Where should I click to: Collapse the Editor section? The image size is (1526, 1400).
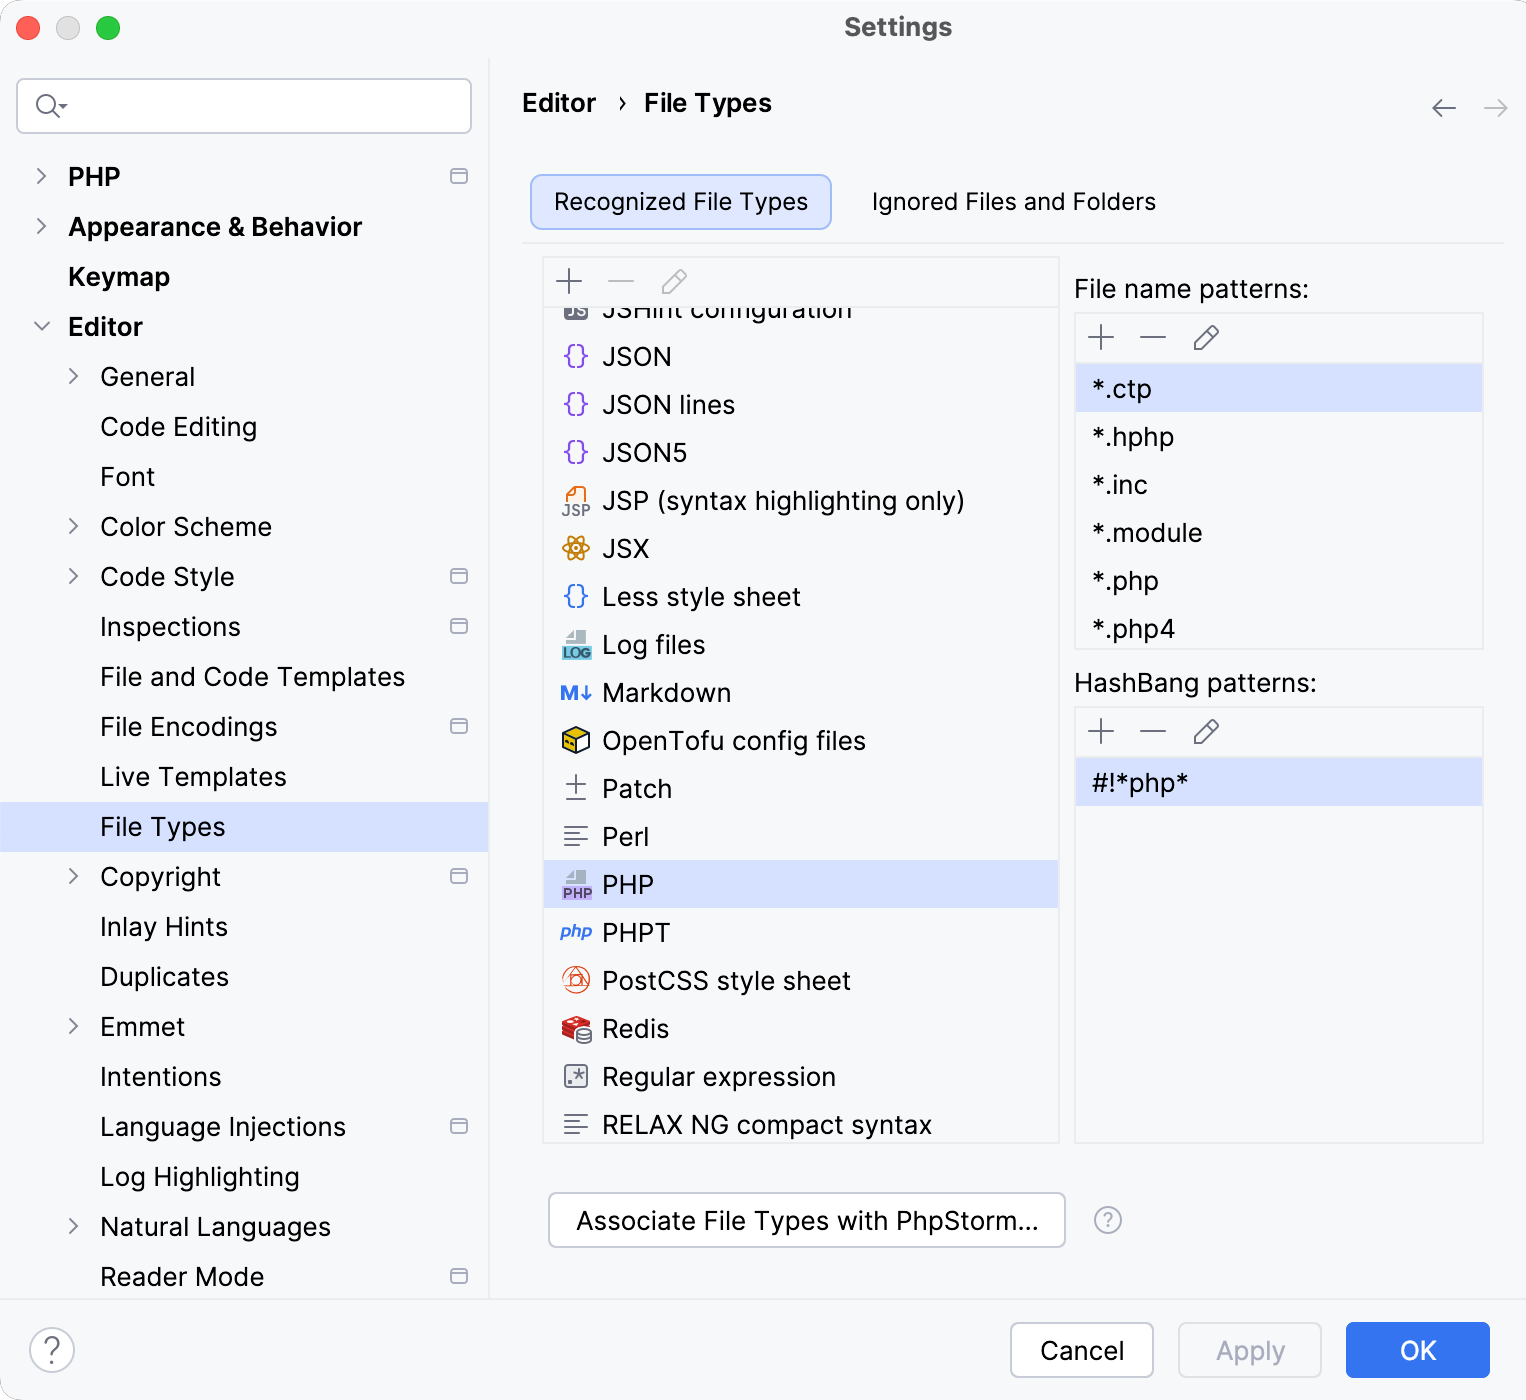[x=41, y=326]
